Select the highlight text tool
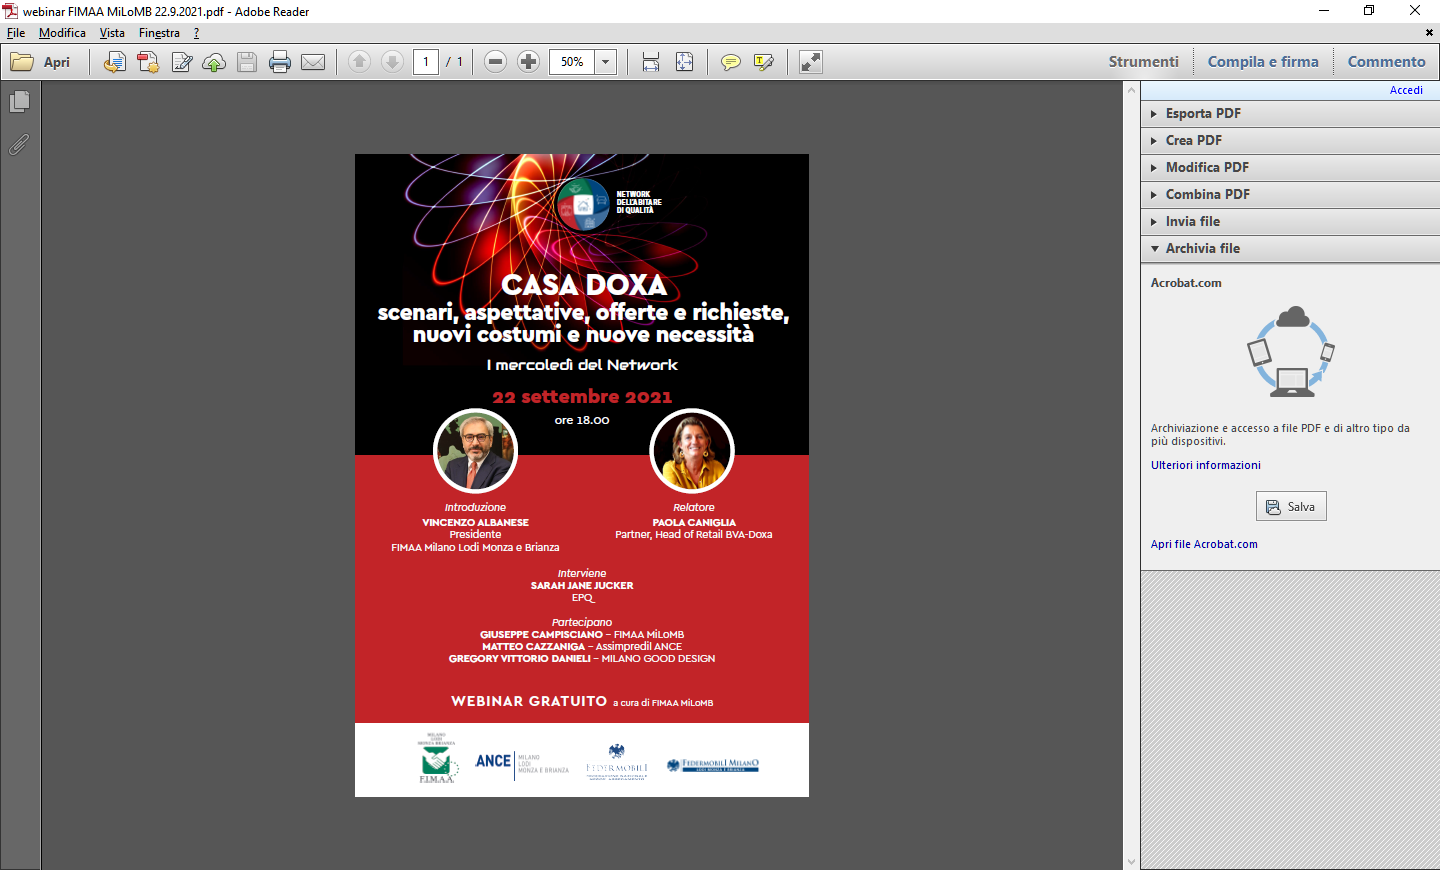 [x=764, y=62]
